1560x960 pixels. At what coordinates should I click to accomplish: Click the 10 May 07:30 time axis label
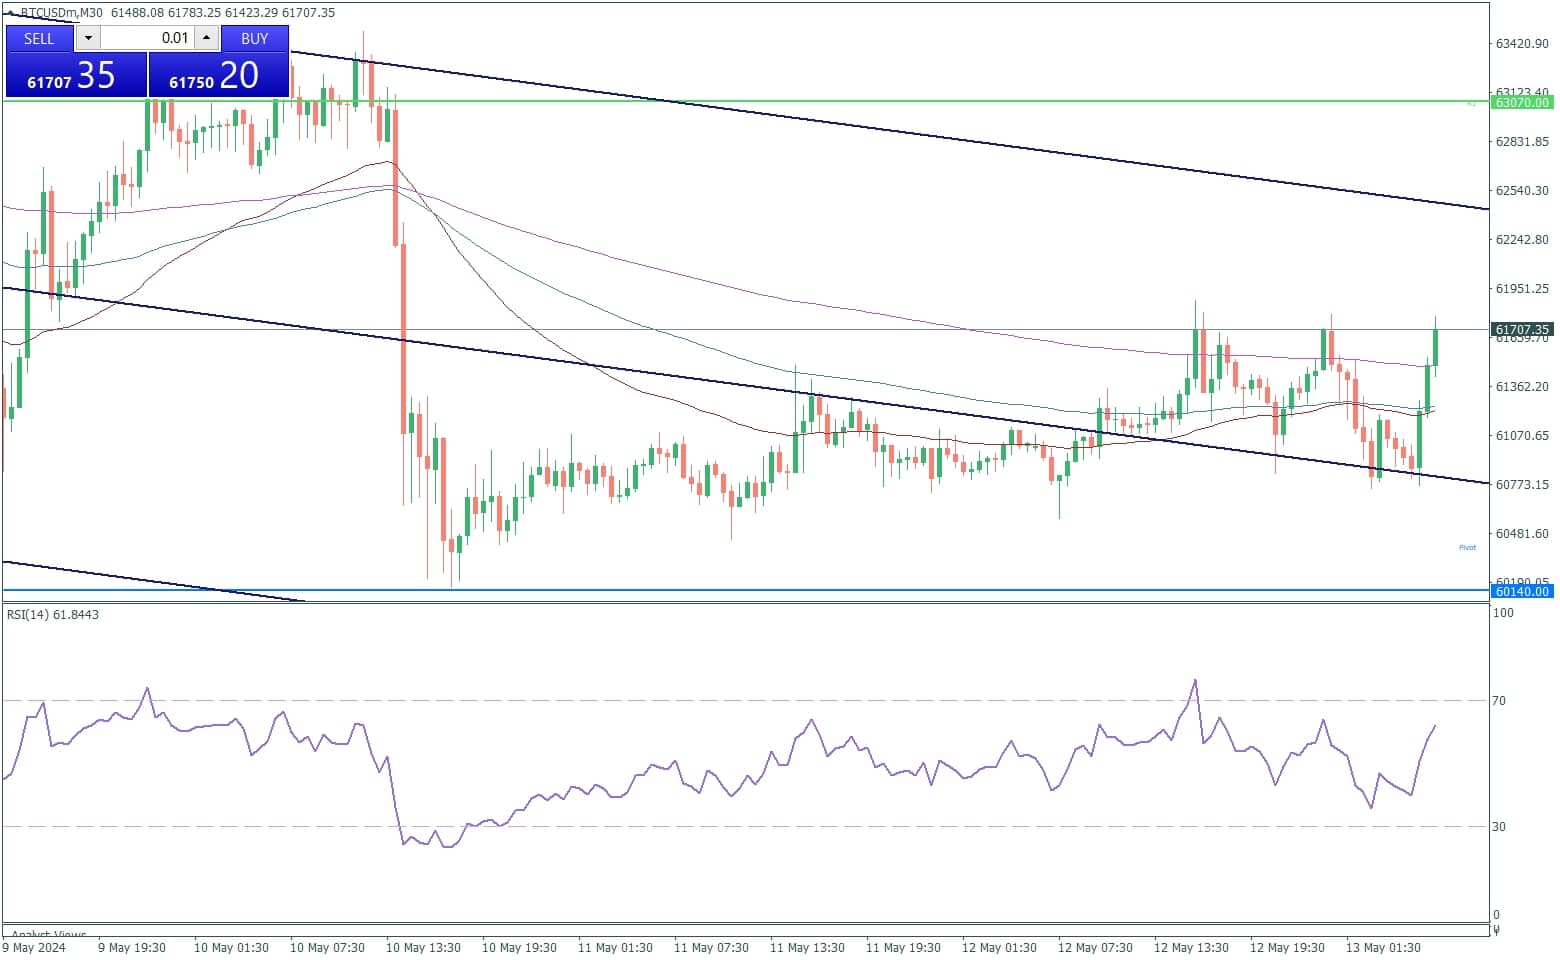tap(327, 948)
